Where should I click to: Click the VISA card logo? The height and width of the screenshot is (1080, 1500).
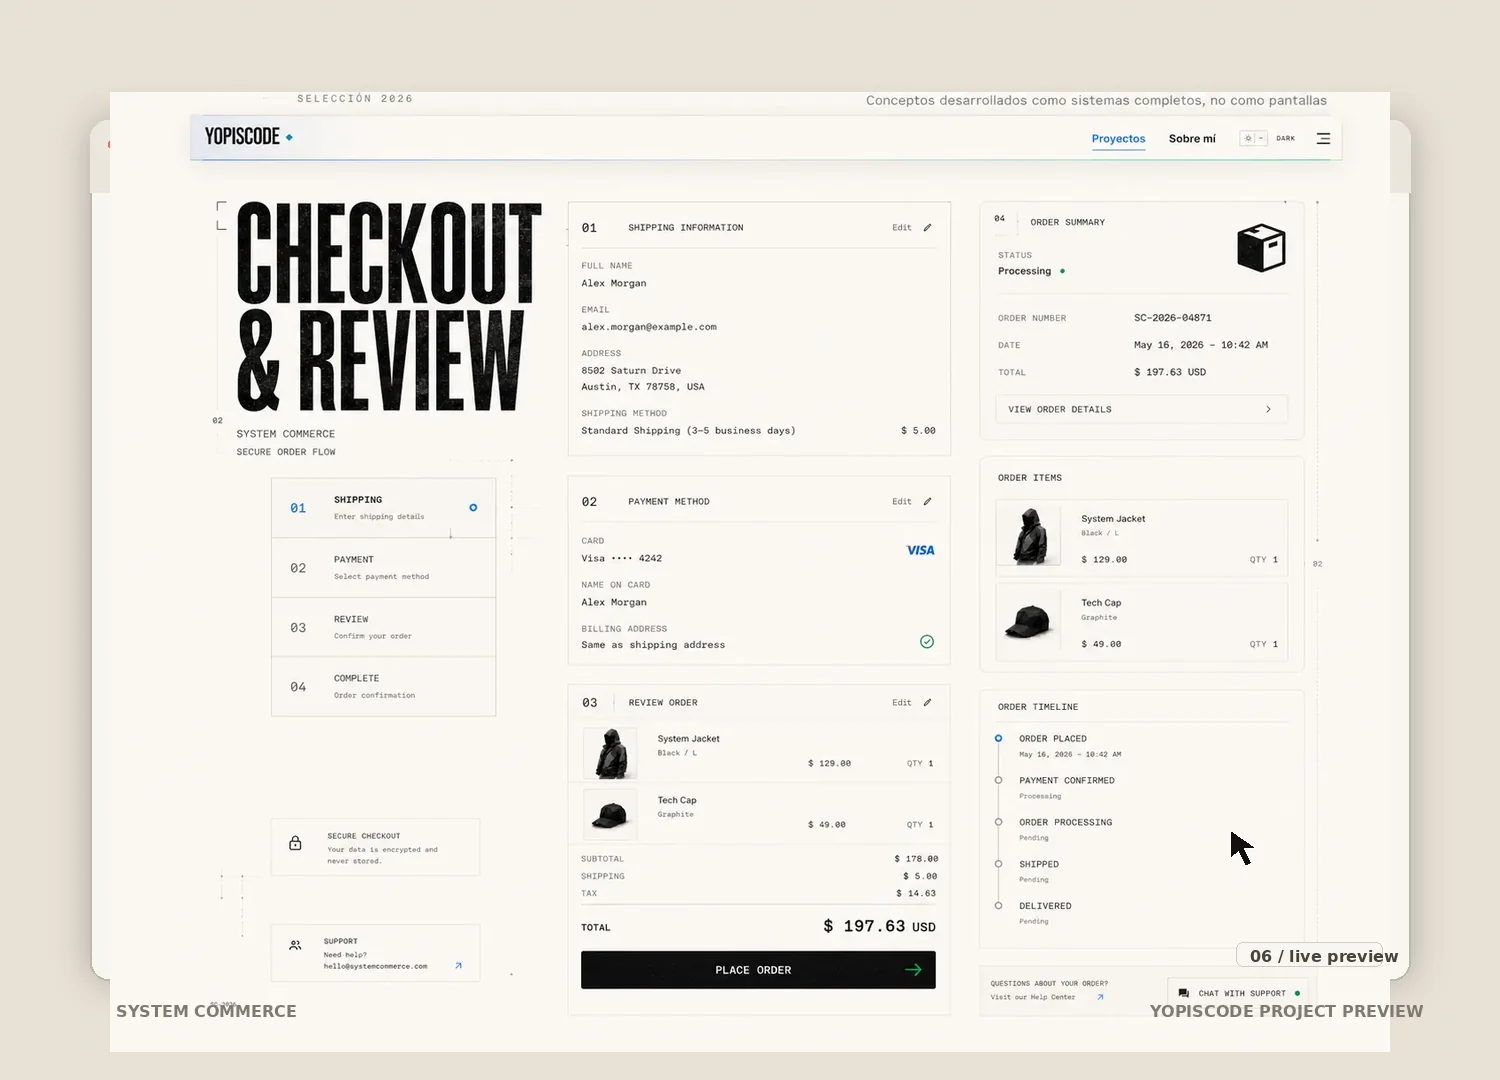click(x=920, y=550)
